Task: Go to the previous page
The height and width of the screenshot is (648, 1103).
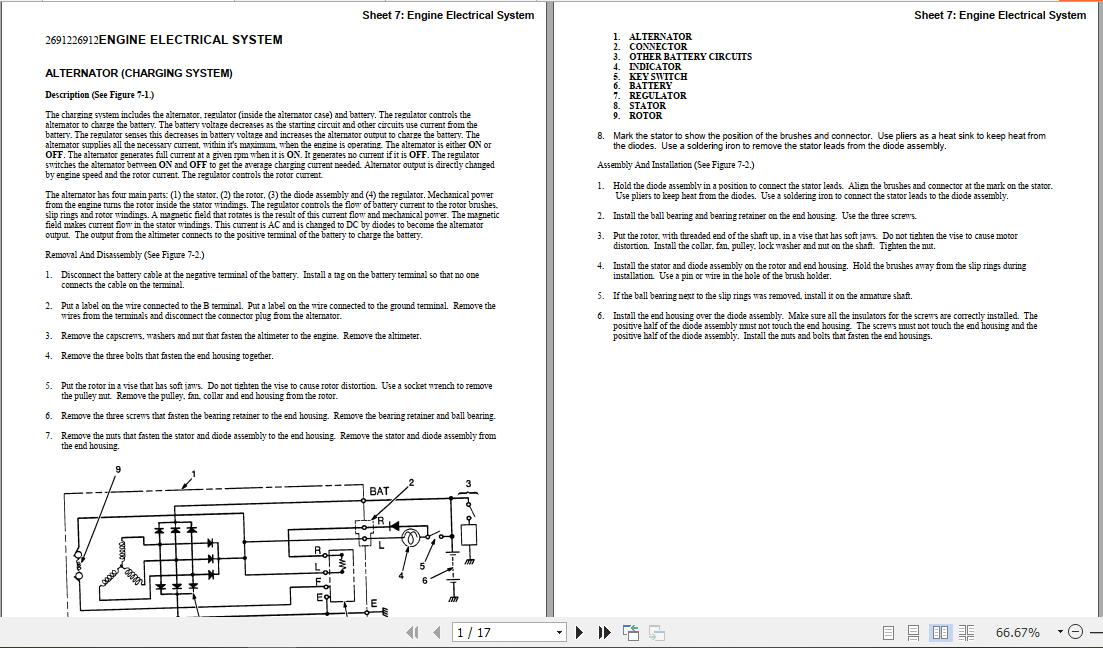Action: coord(437,633)
